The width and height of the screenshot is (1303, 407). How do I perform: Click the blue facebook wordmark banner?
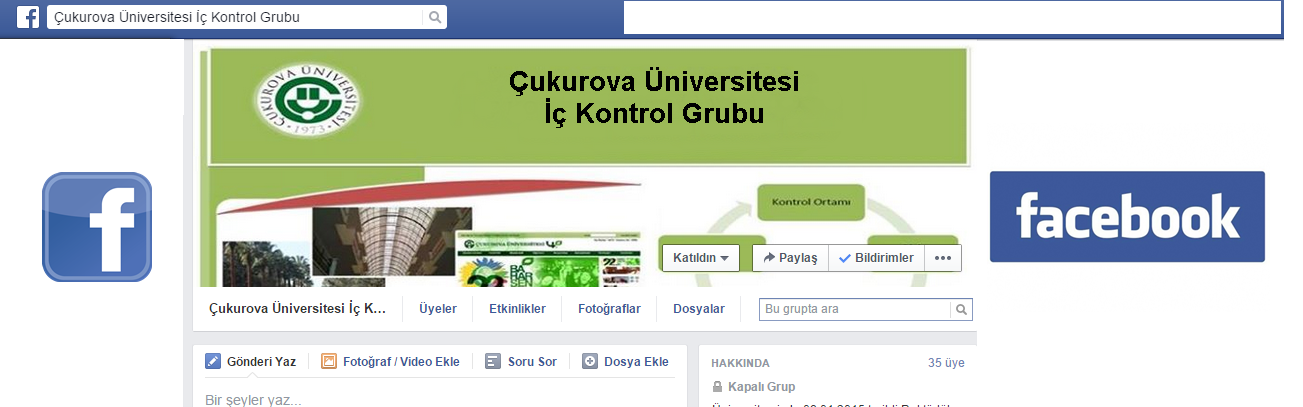(1127, 216)
